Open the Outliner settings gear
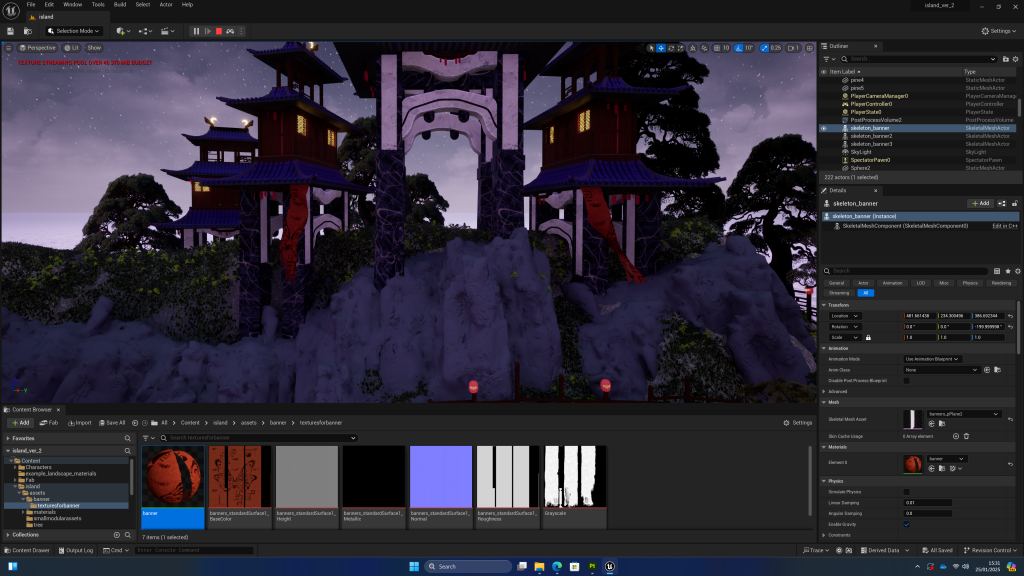 pyautogui.click(x=1016, y=59)
